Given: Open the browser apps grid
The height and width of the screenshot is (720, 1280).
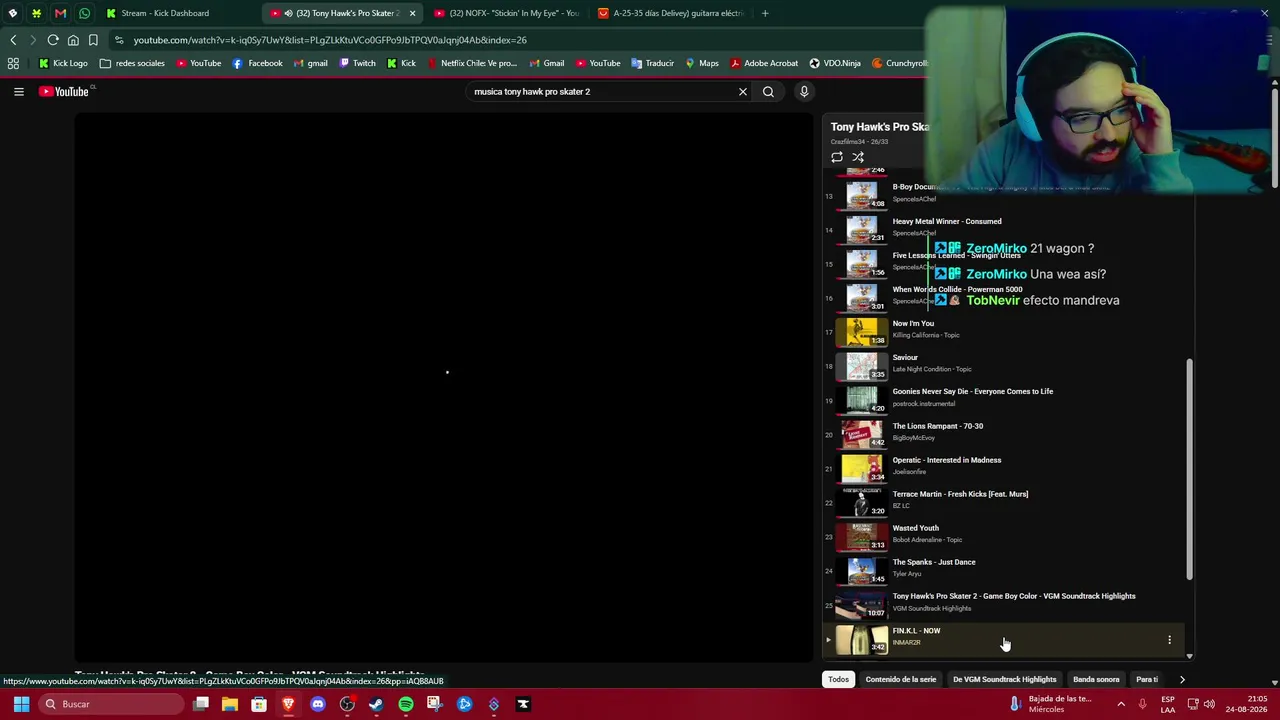Looking at the screenshot, I should [13, 63].
